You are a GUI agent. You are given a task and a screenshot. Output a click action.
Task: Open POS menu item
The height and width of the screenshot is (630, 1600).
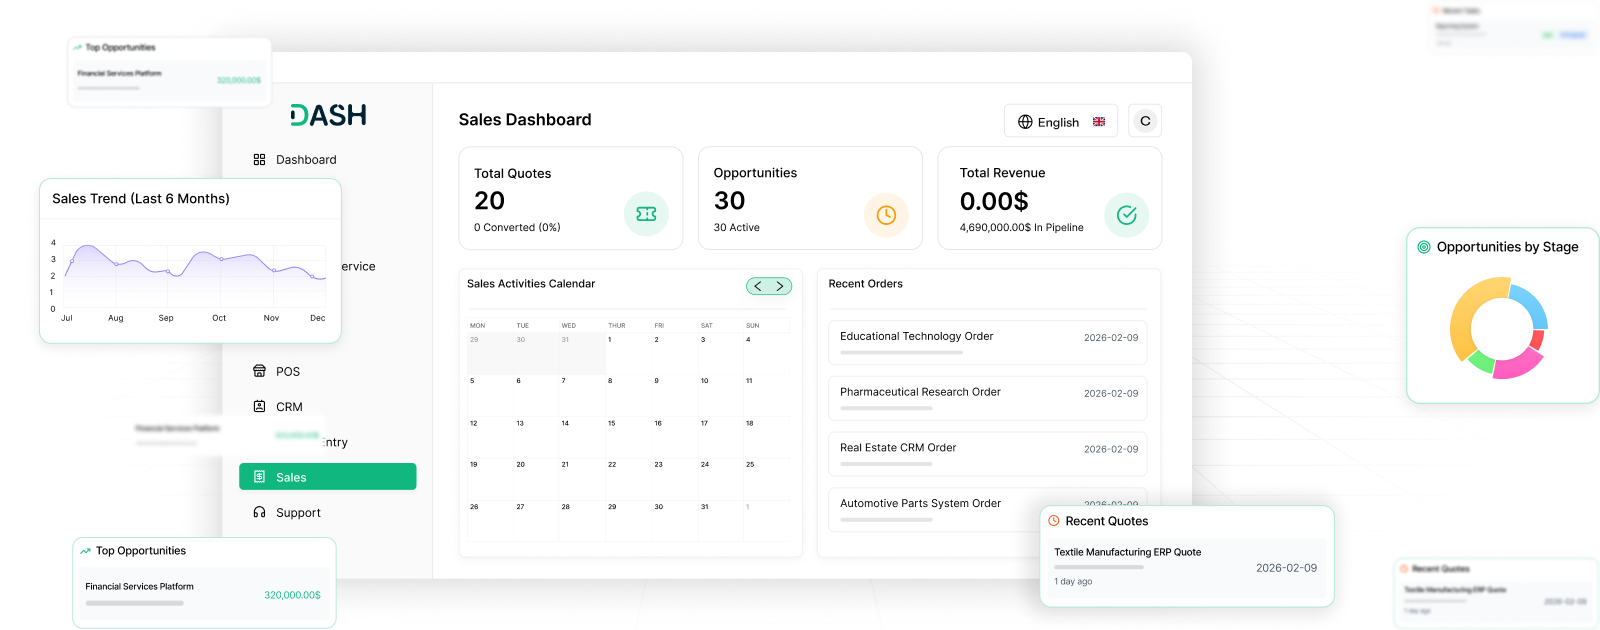(x=288, y=372)
